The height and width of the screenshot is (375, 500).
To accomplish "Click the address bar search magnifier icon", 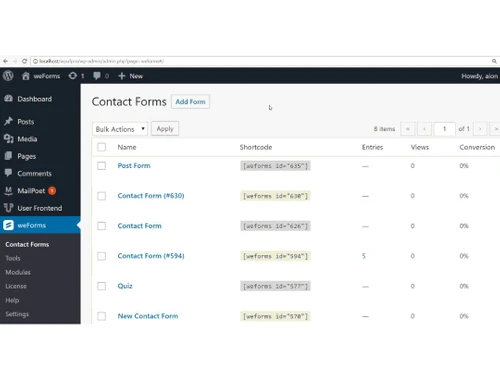I will pyautogui.click(x=494, y=61).
